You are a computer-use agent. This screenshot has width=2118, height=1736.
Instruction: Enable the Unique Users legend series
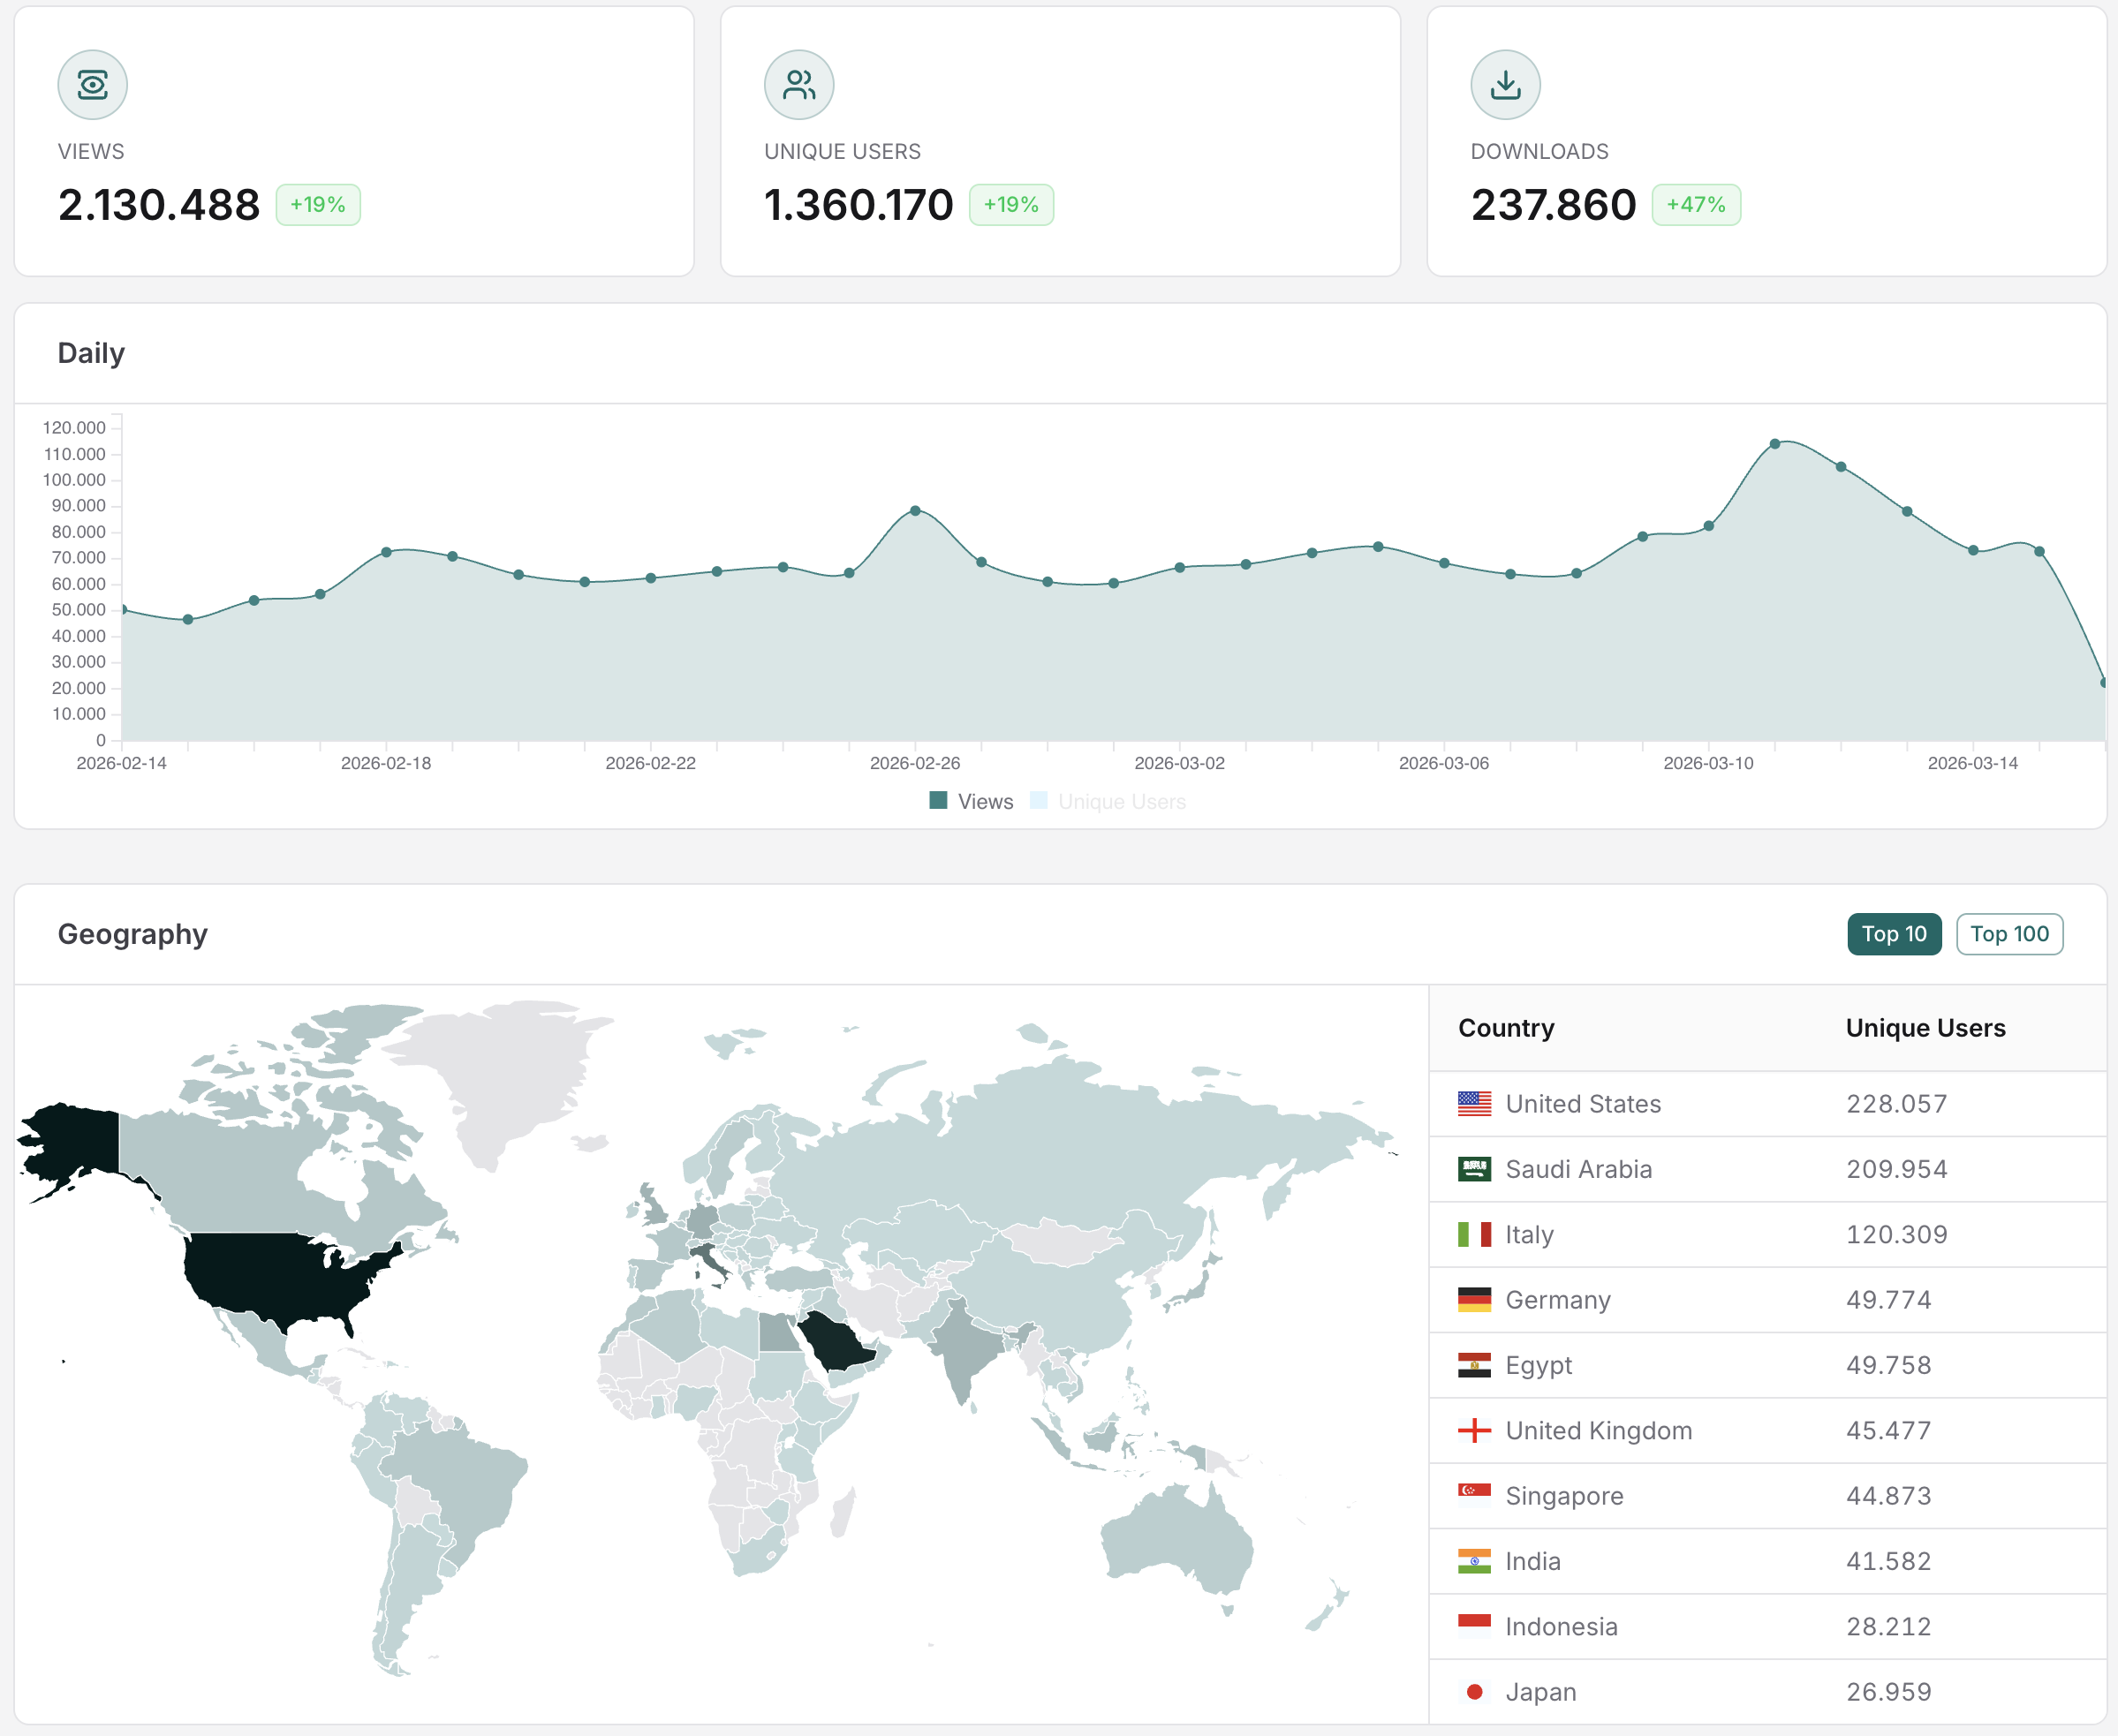[x=1121, y=801]
